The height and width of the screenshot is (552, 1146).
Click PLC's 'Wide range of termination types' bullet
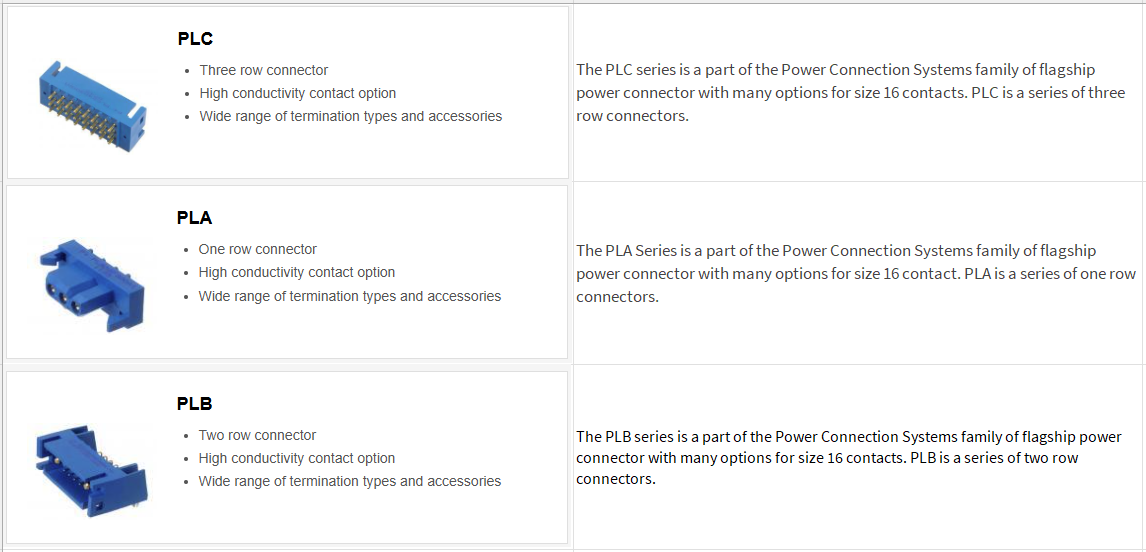(350, 116)
